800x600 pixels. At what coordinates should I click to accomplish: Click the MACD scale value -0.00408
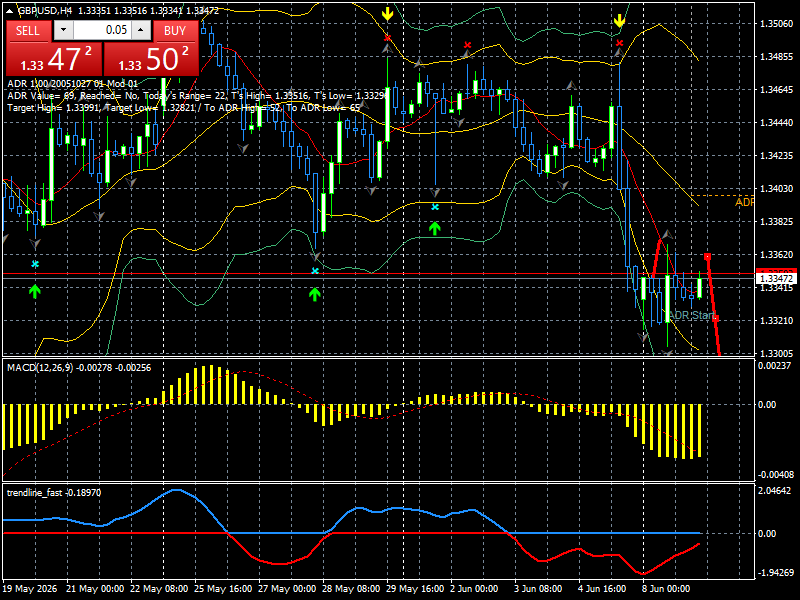[x=776, y=475]
